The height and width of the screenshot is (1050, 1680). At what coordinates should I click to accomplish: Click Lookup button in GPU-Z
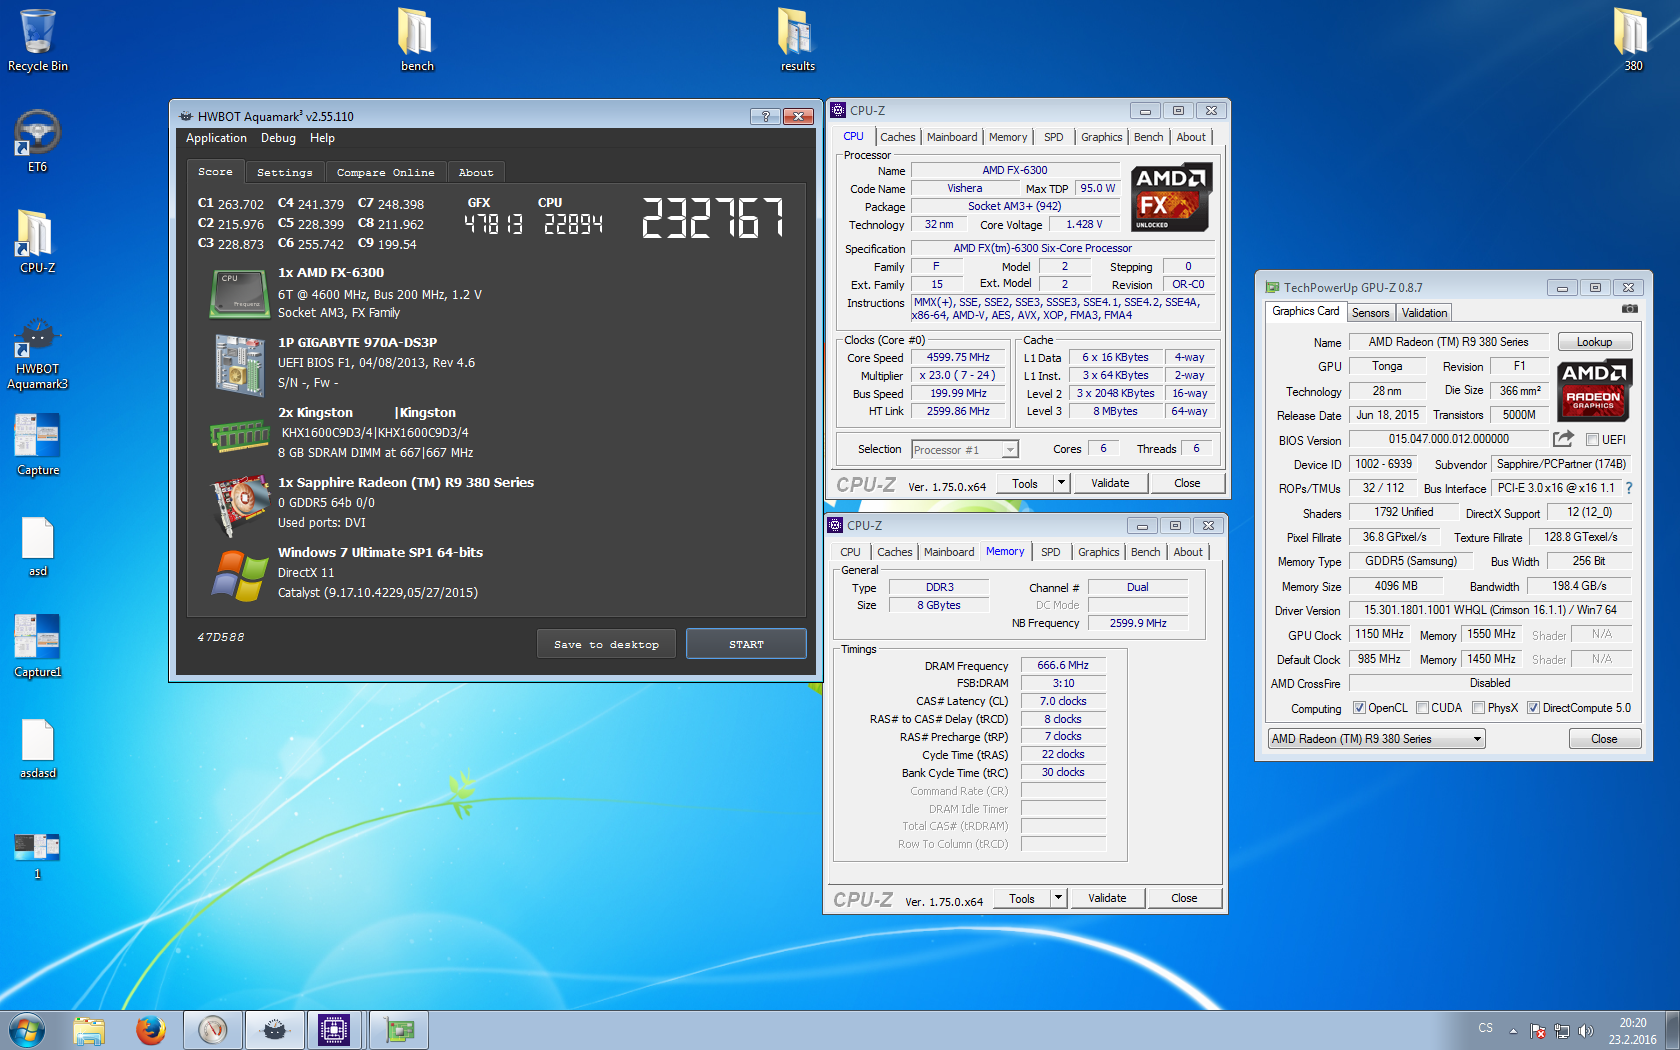tap(1595, 342)
